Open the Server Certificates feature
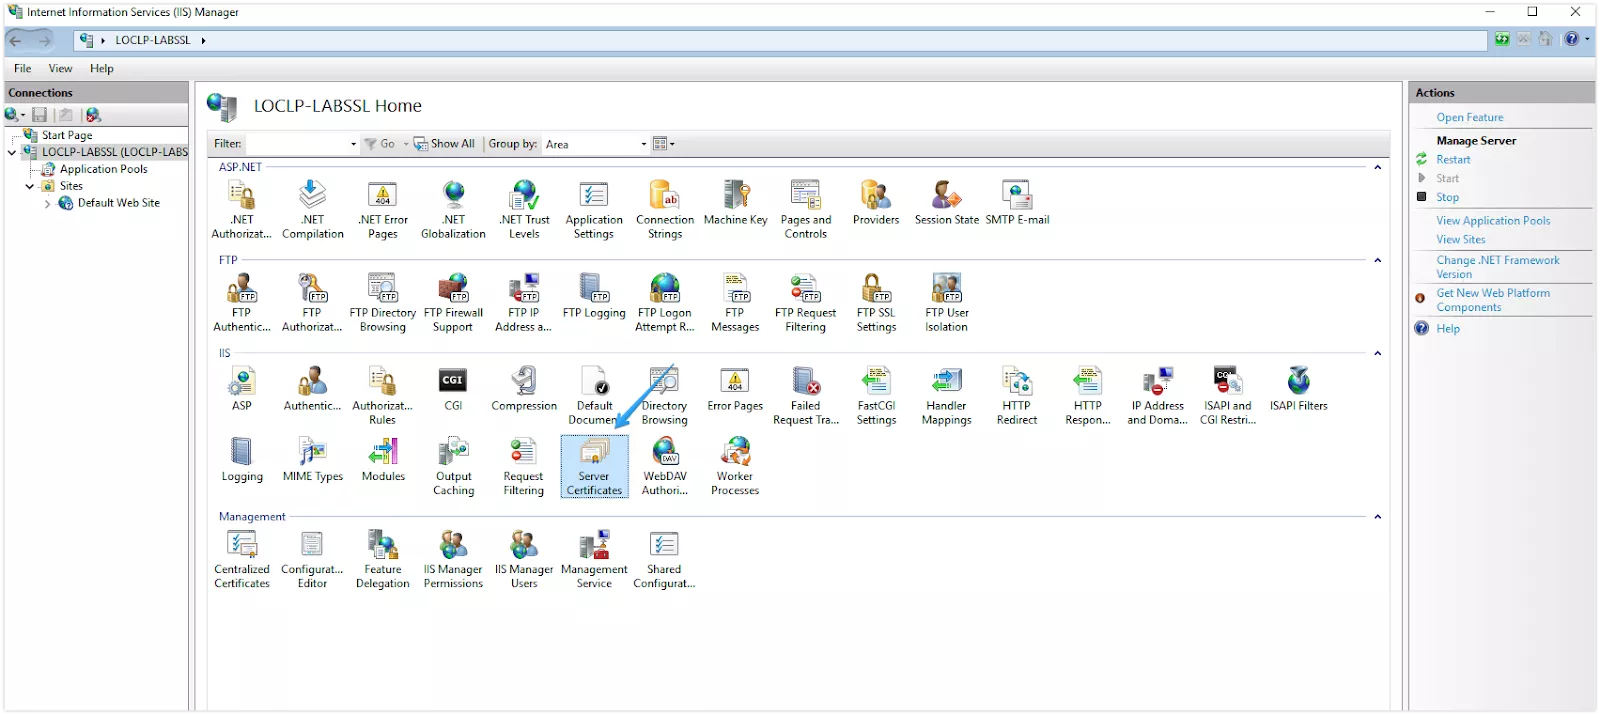Image resolution: width=1600 pixels, height=715 pixels. (594, 466)
